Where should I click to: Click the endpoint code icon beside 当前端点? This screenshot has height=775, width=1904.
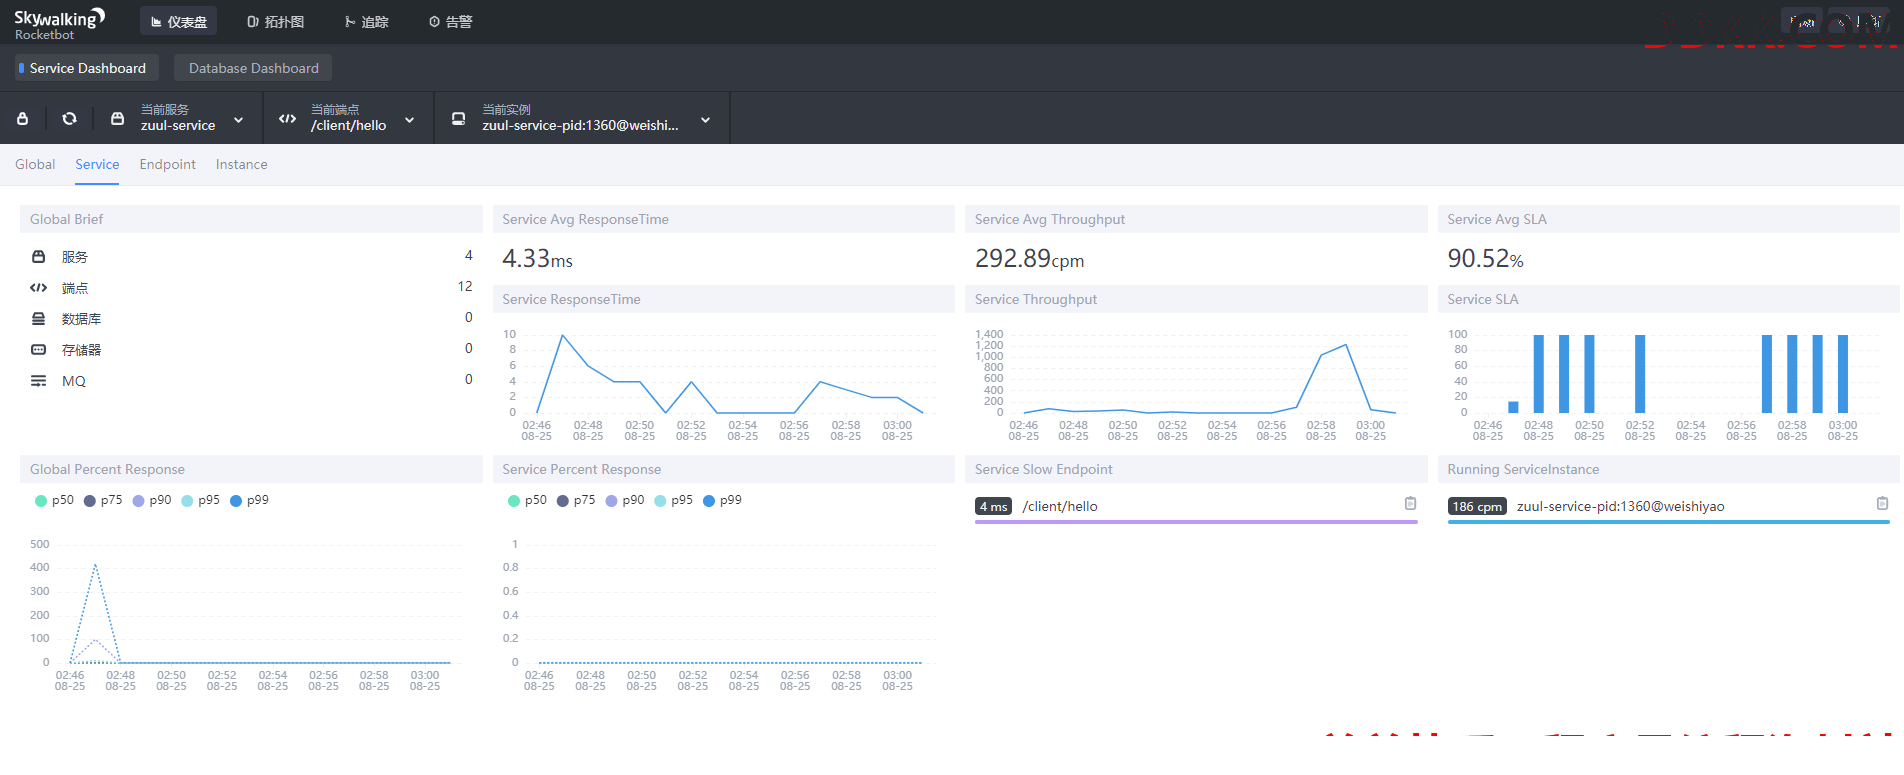287,118
